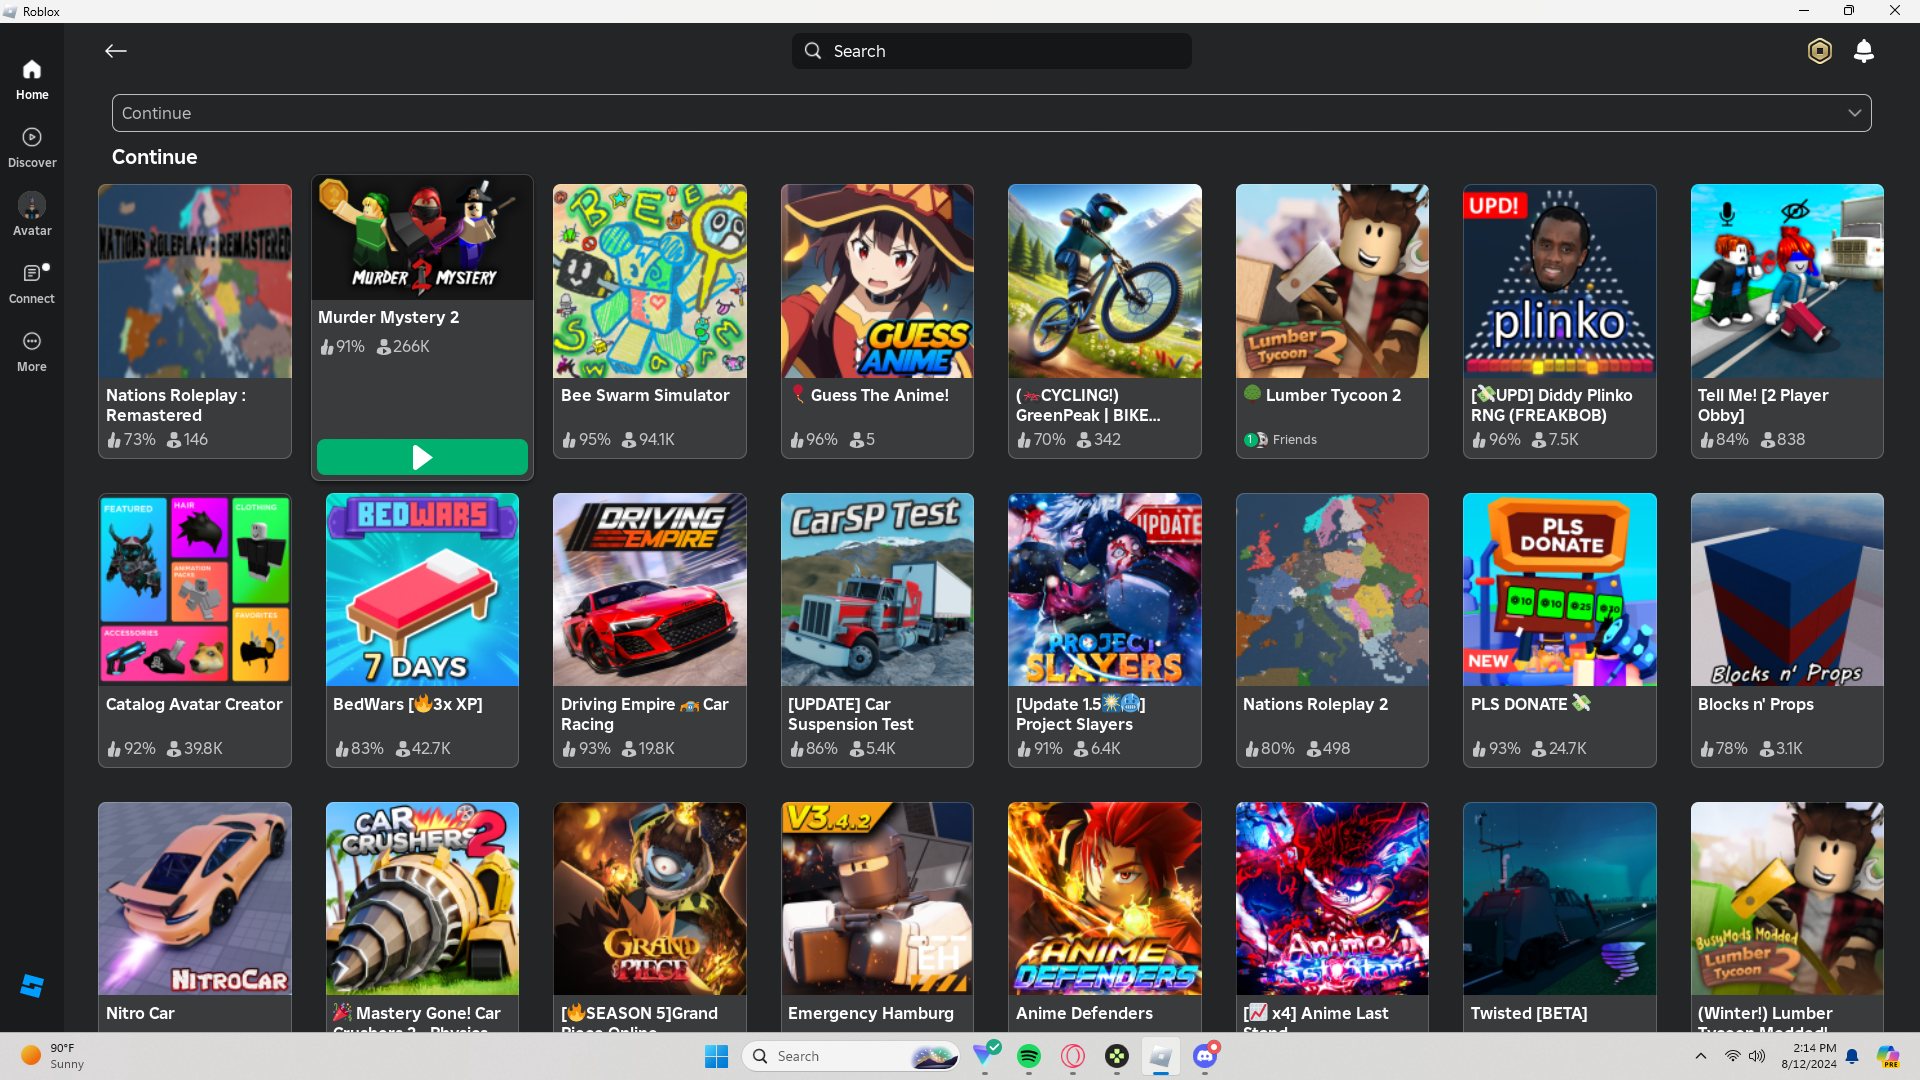Open the notifications bell
This screenshot has width=1920, height=1080.
click(1863, 51)
